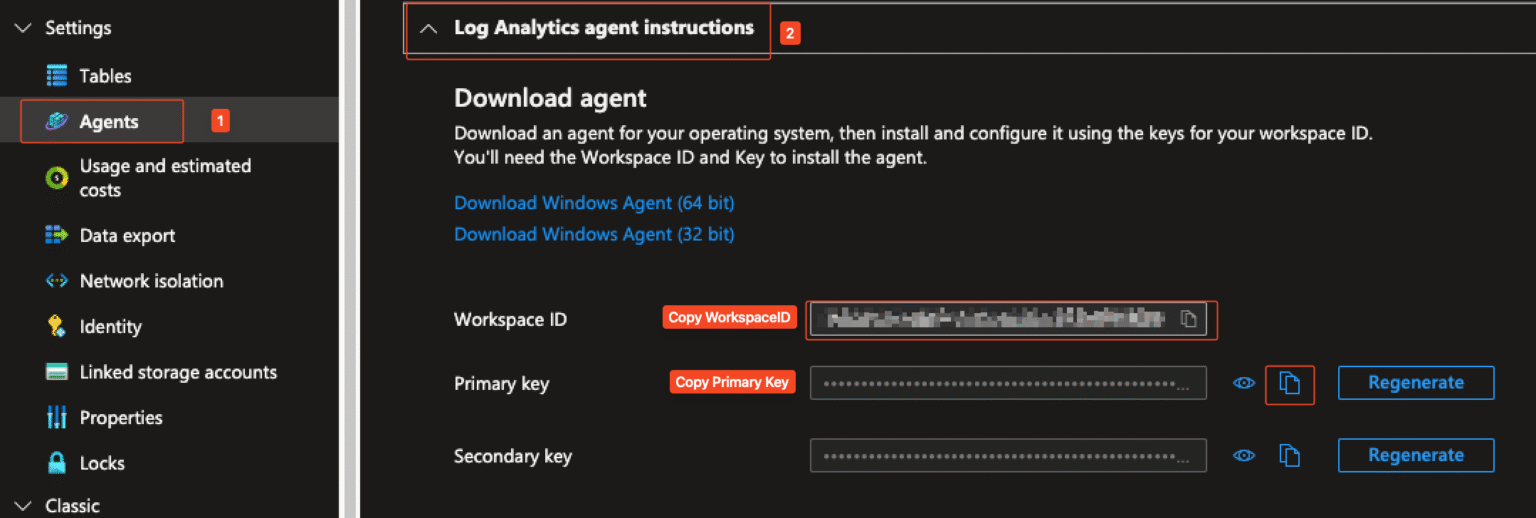Click the Usage and estimated costs icon

57,178
